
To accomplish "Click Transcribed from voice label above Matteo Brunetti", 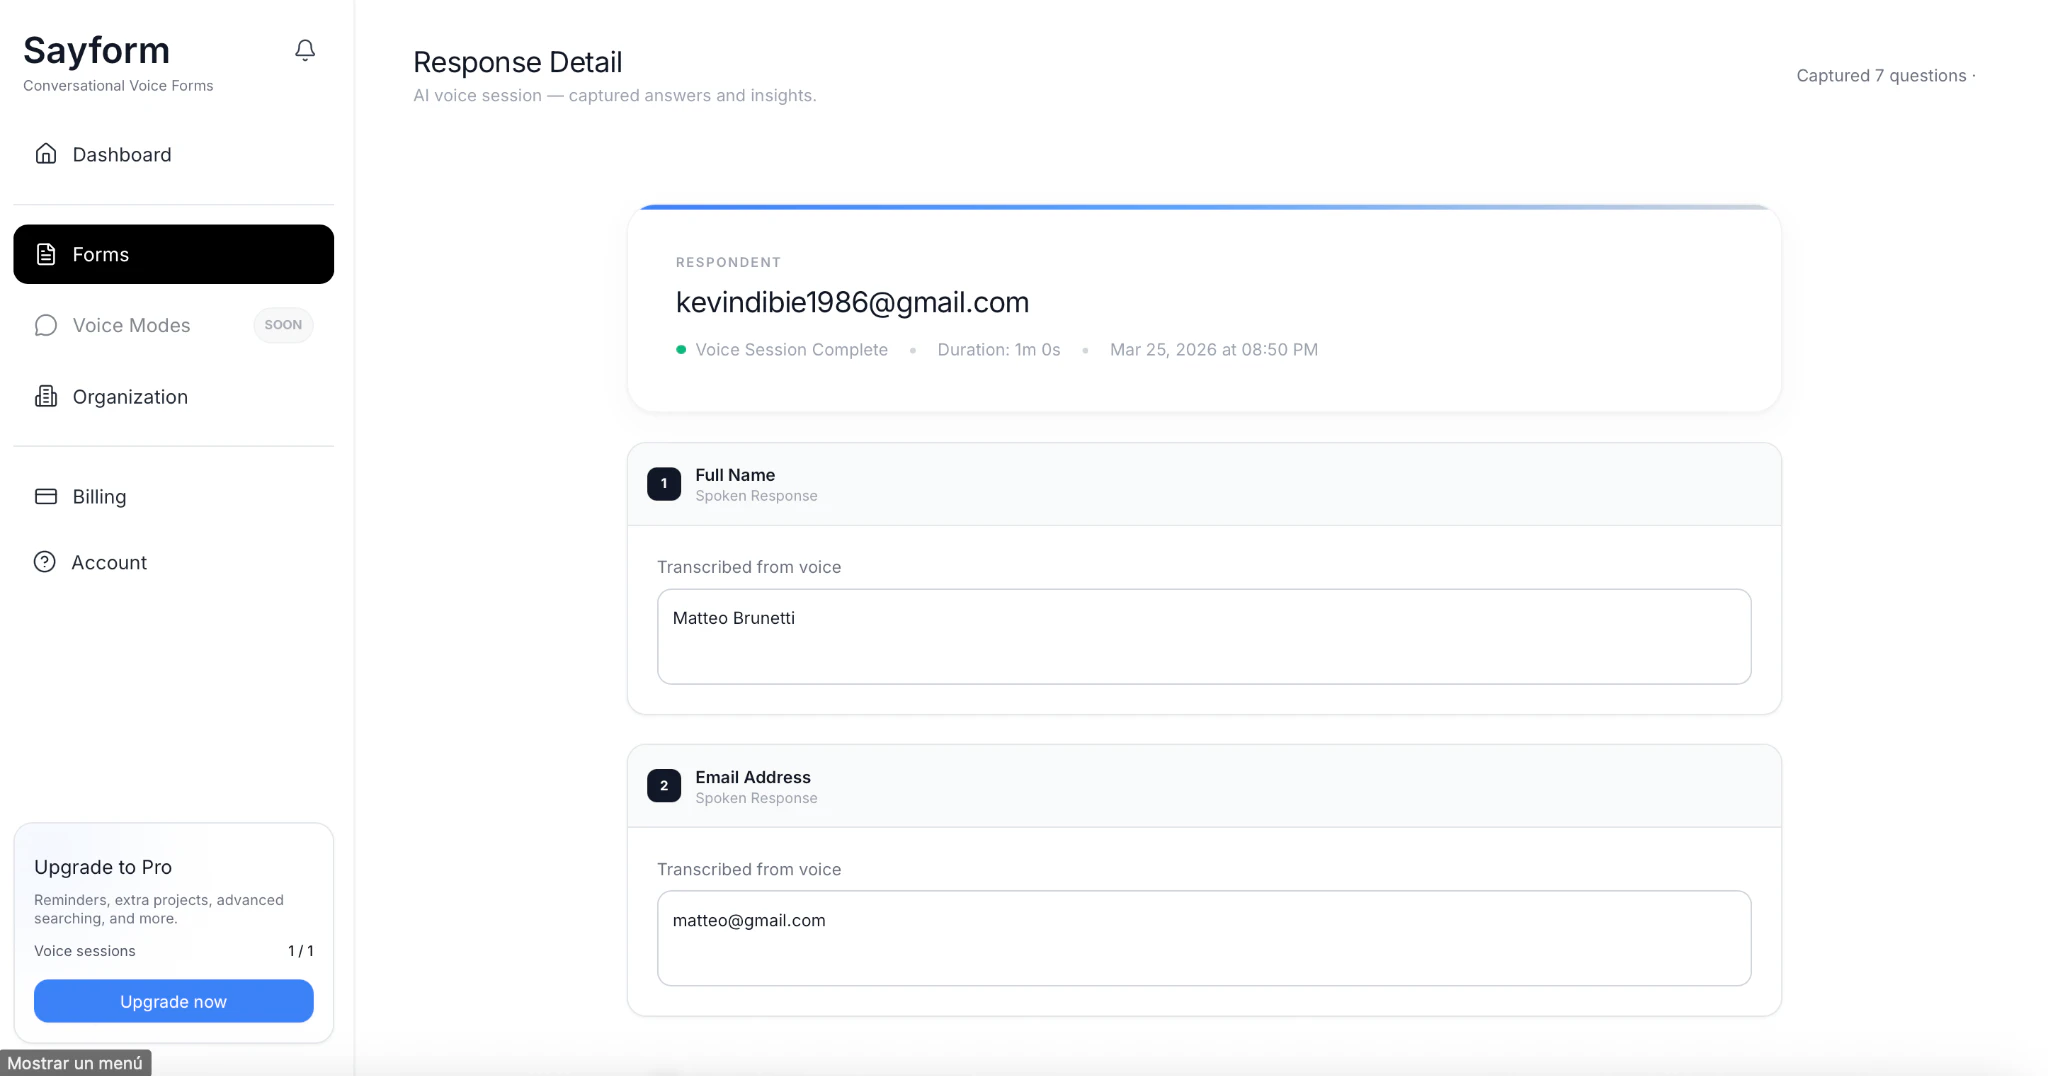I will point(749,567).
